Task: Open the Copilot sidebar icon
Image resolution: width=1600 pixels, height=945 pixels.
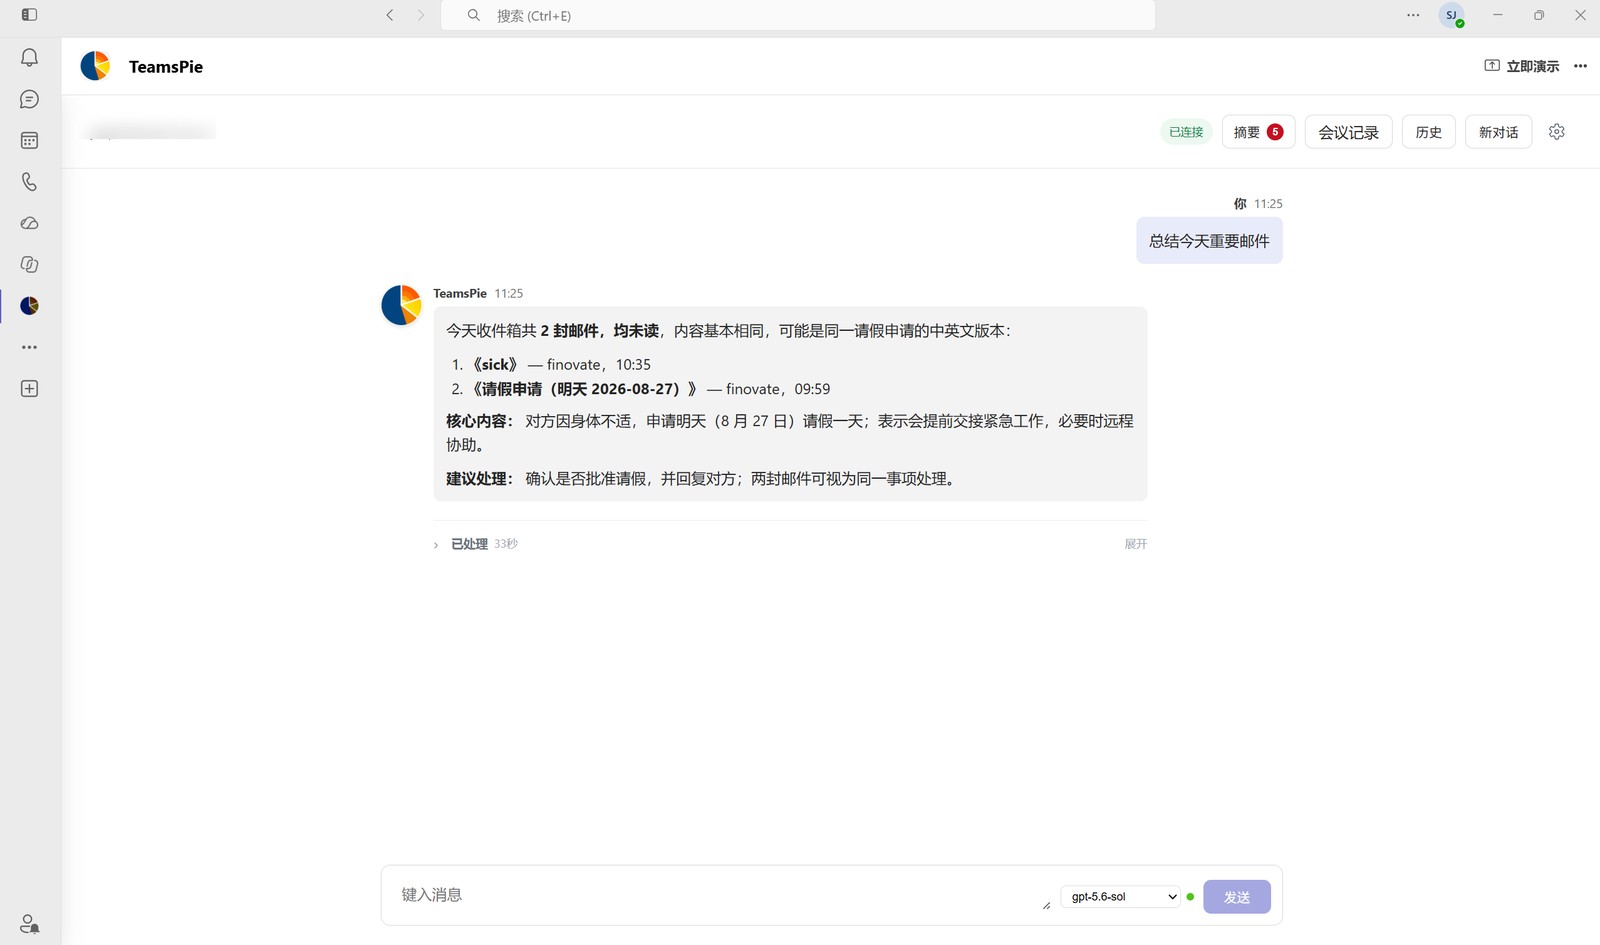Action: click(29, 264)
